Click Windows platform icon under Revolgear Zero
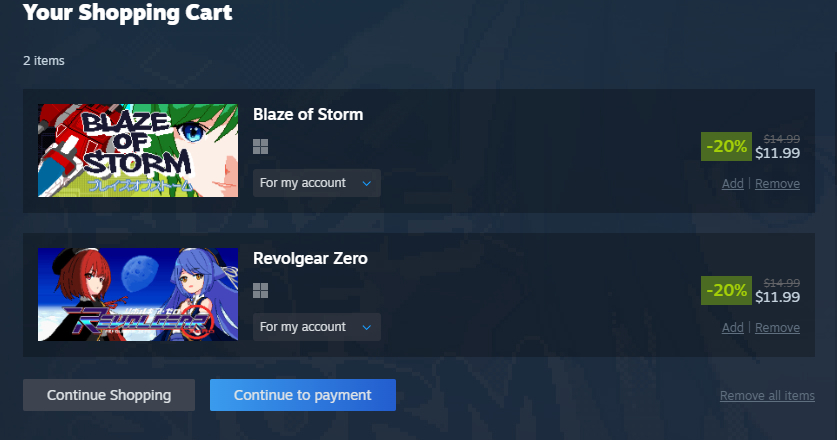 pyautogui.click(x=260, y=290)
